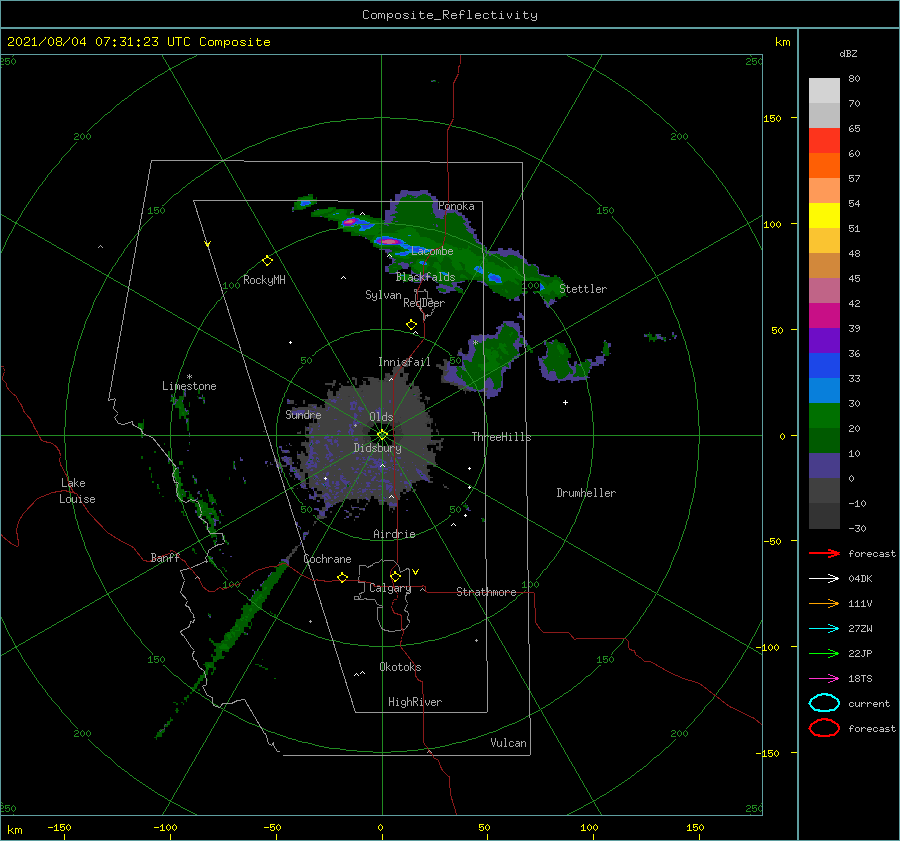Click the RockyMH label

click(264, 280)
